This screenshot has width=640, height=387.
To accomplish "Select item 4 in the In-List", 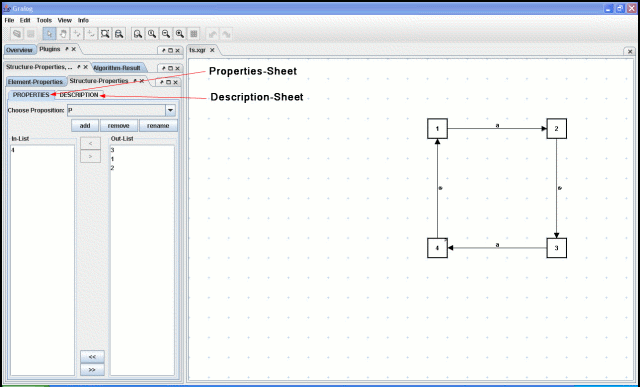I will pyautogui.click(x=42, y=150).
